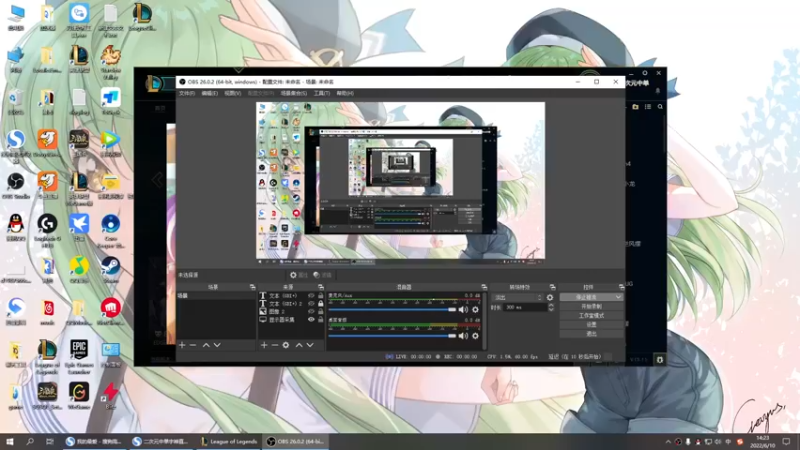Screen dimensions: 800x450
Task: Open the 视图(V) menu
Action: (233, 93)
